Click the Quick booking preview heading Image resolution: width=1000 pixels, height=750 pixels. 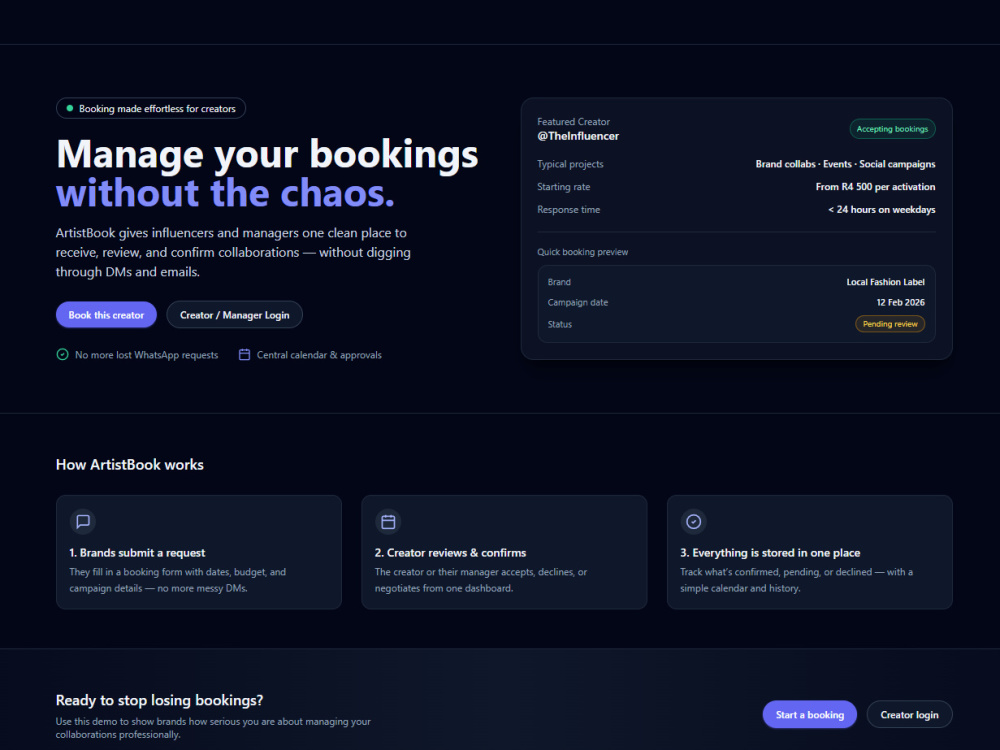[x=582, y=252]
